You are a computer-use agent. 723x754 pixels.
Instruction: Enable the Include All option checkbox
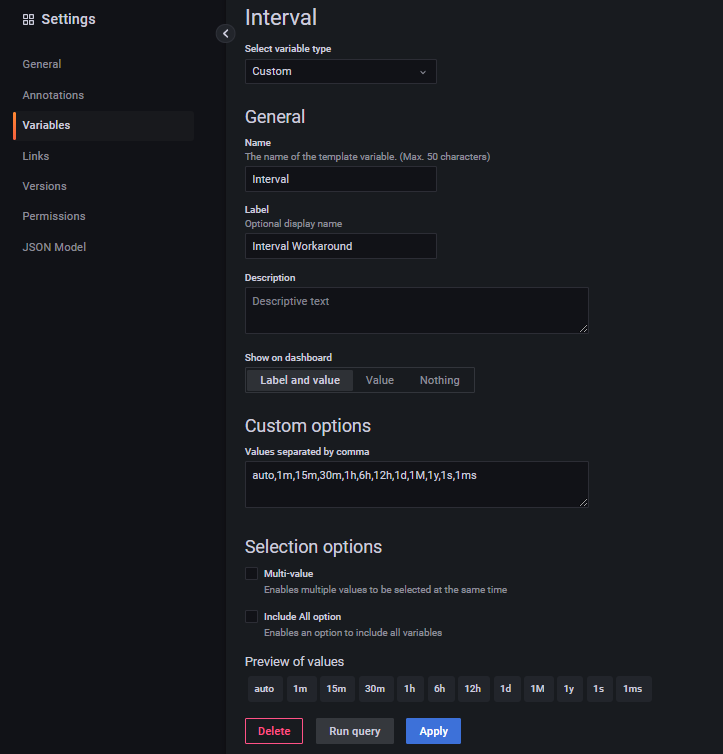point(252,617)
